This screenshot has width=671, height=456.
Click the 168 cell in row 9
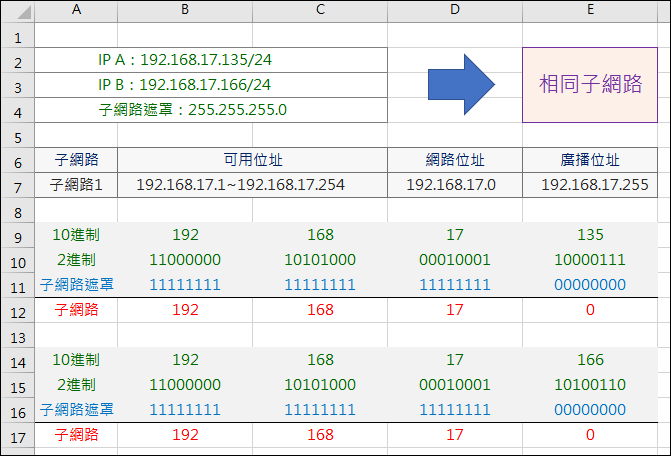(x=320, y=235)
